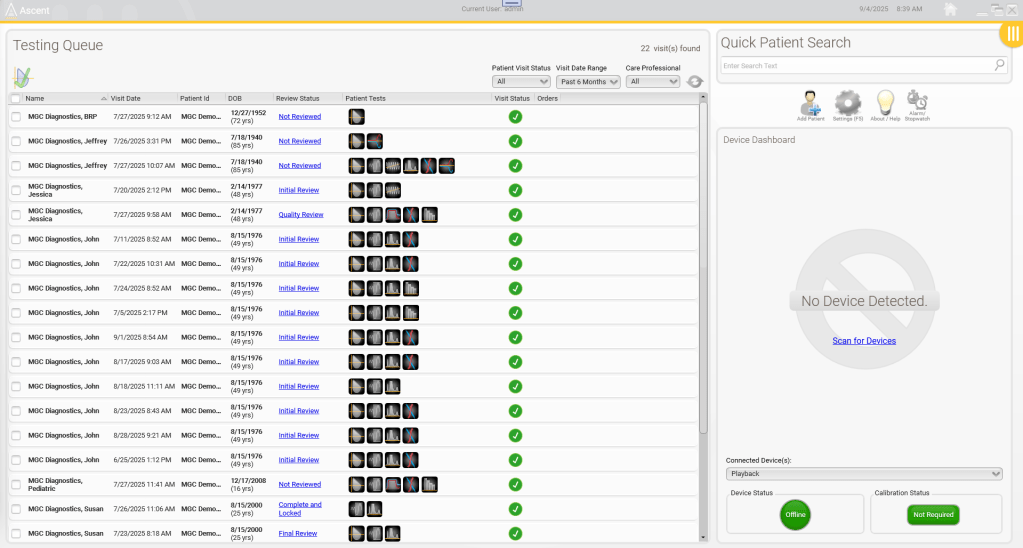
Task: Open Settings (F5) gear icon
Action: (847, 103)
